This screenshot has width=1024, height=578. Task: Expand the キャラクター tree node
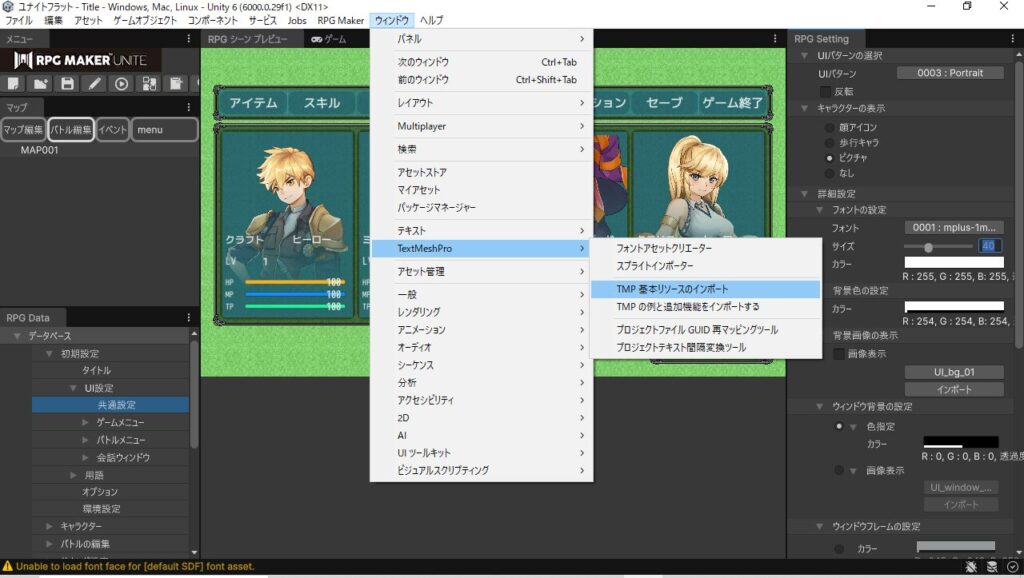pyautogui.click(x=49, y=526)
